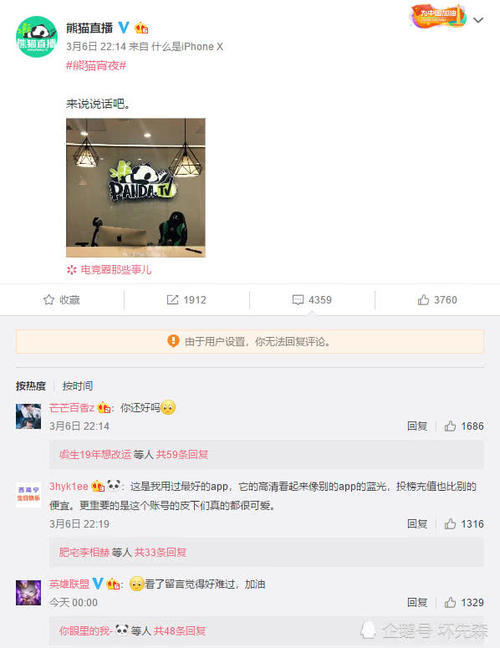Like the comment with 1686 thumbs-up
500x648 pixels.
click(450, 426)
